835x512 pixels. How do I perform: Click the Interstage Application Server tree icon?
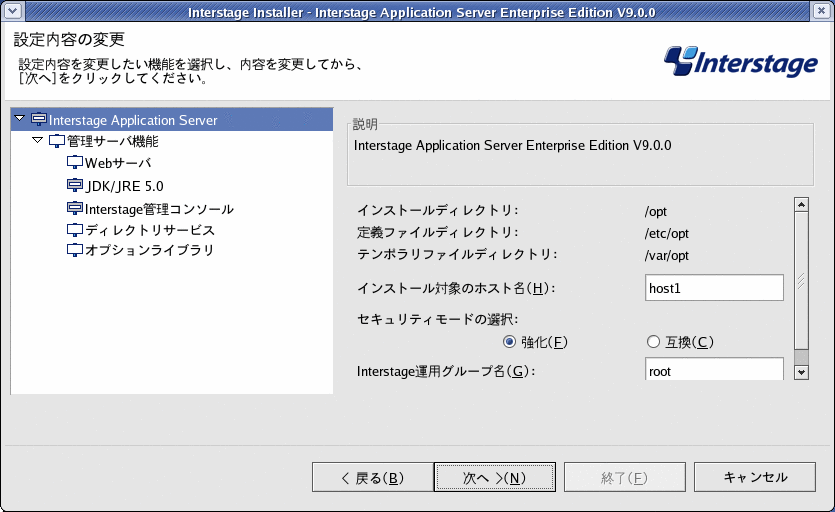point(39,119)
